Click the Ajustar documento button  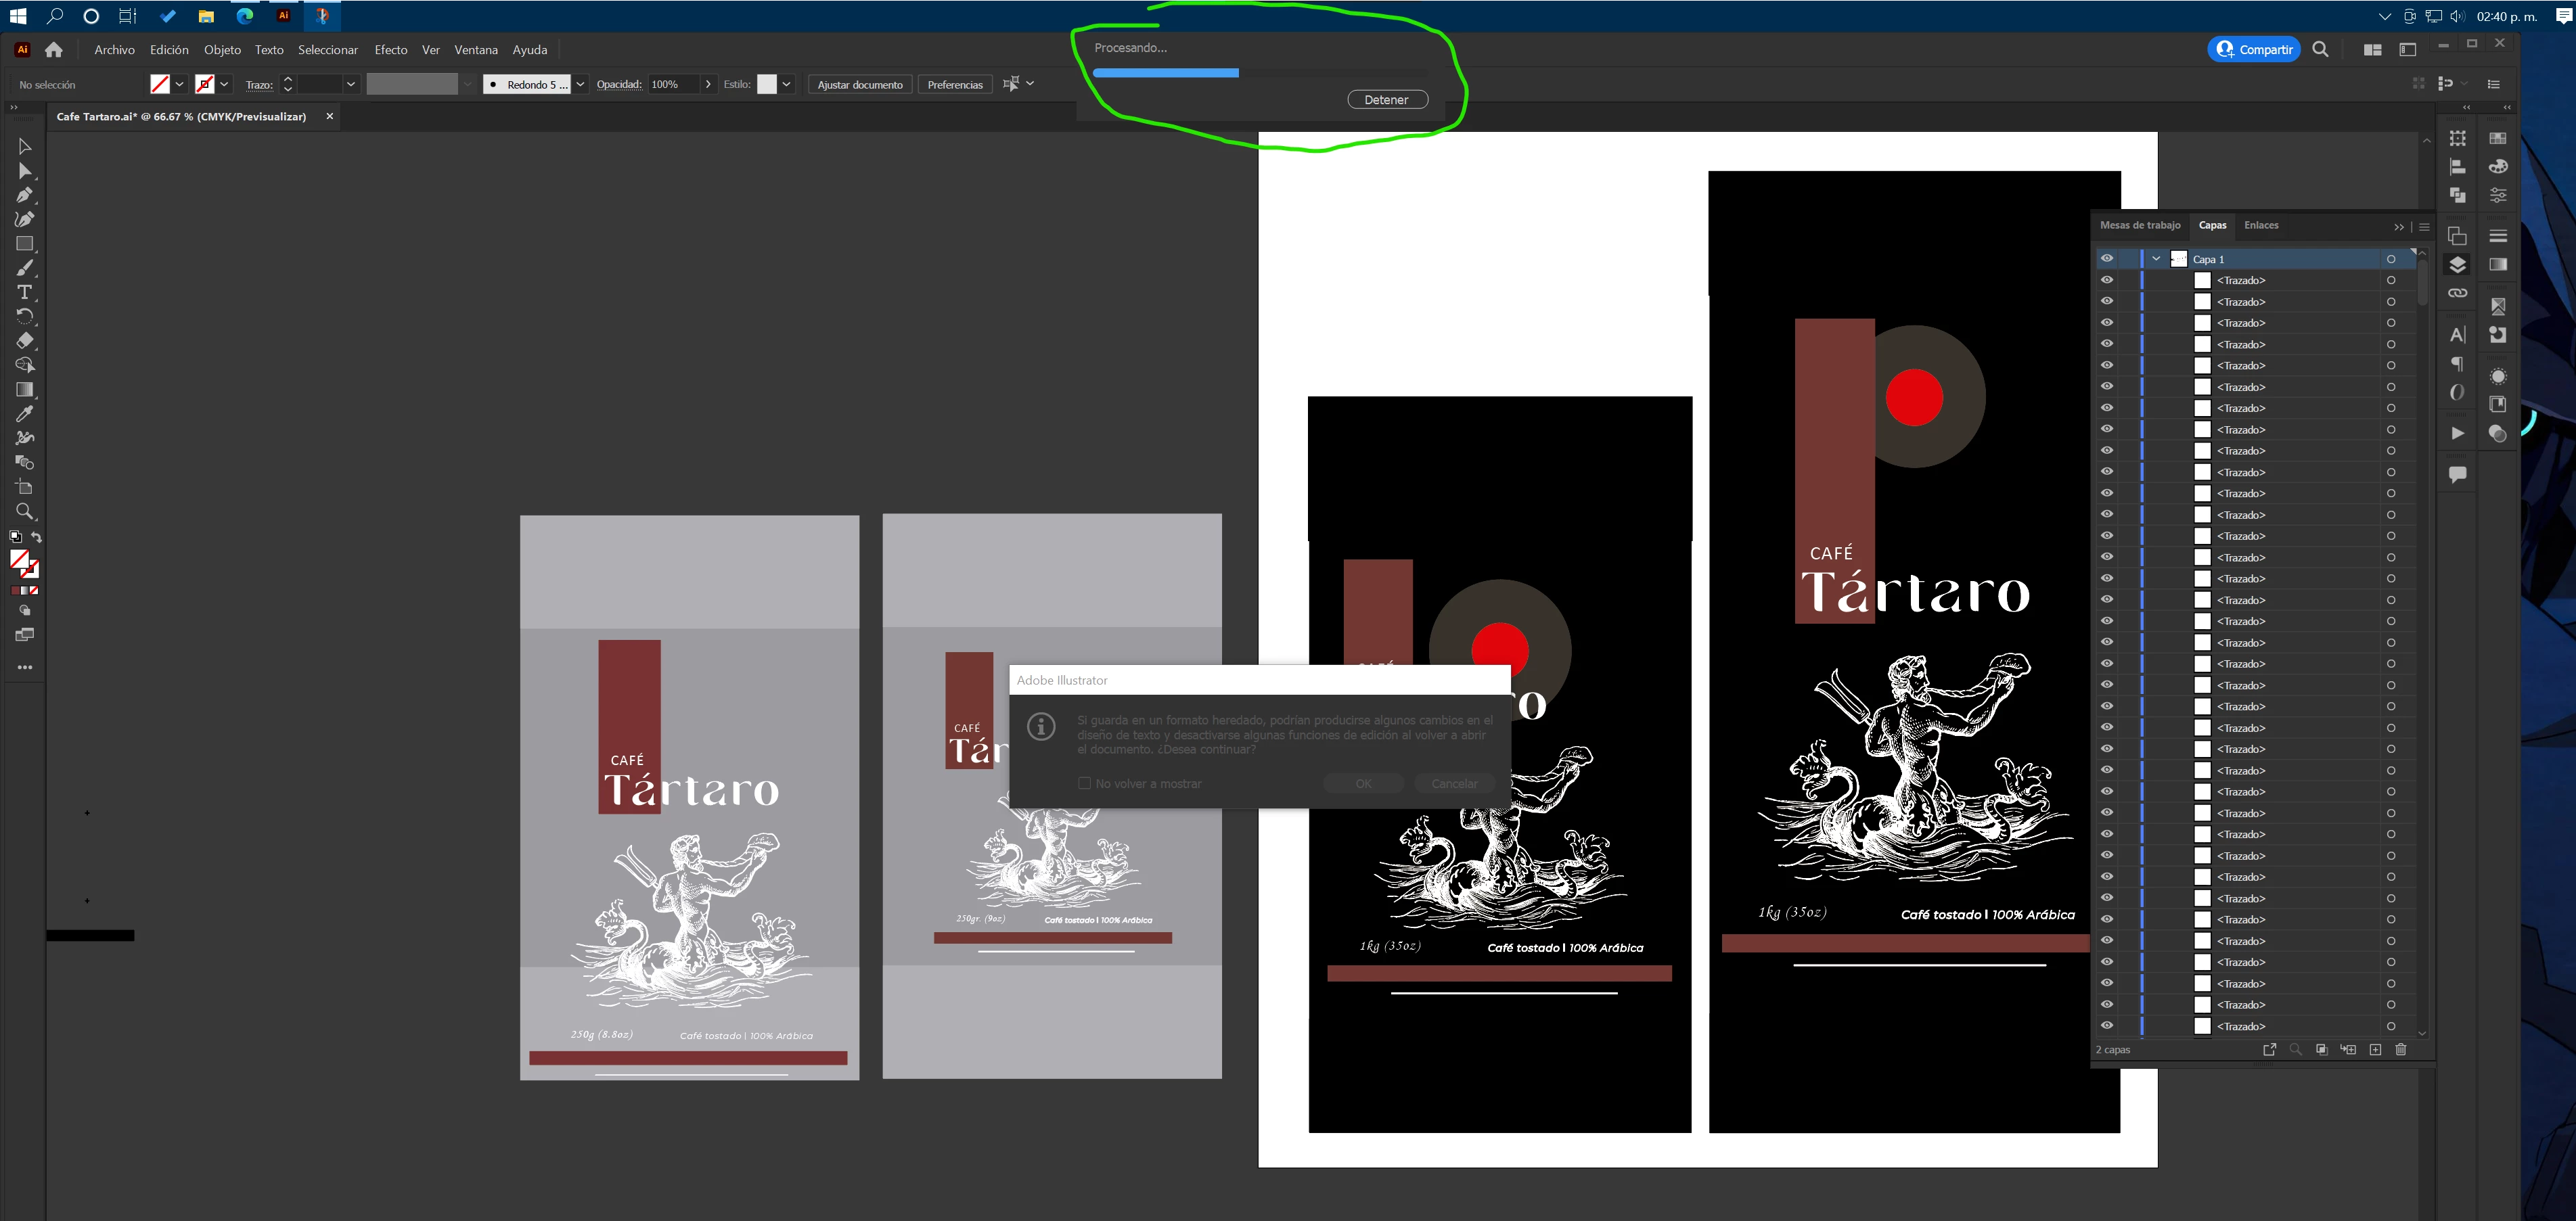click(859, 85)
